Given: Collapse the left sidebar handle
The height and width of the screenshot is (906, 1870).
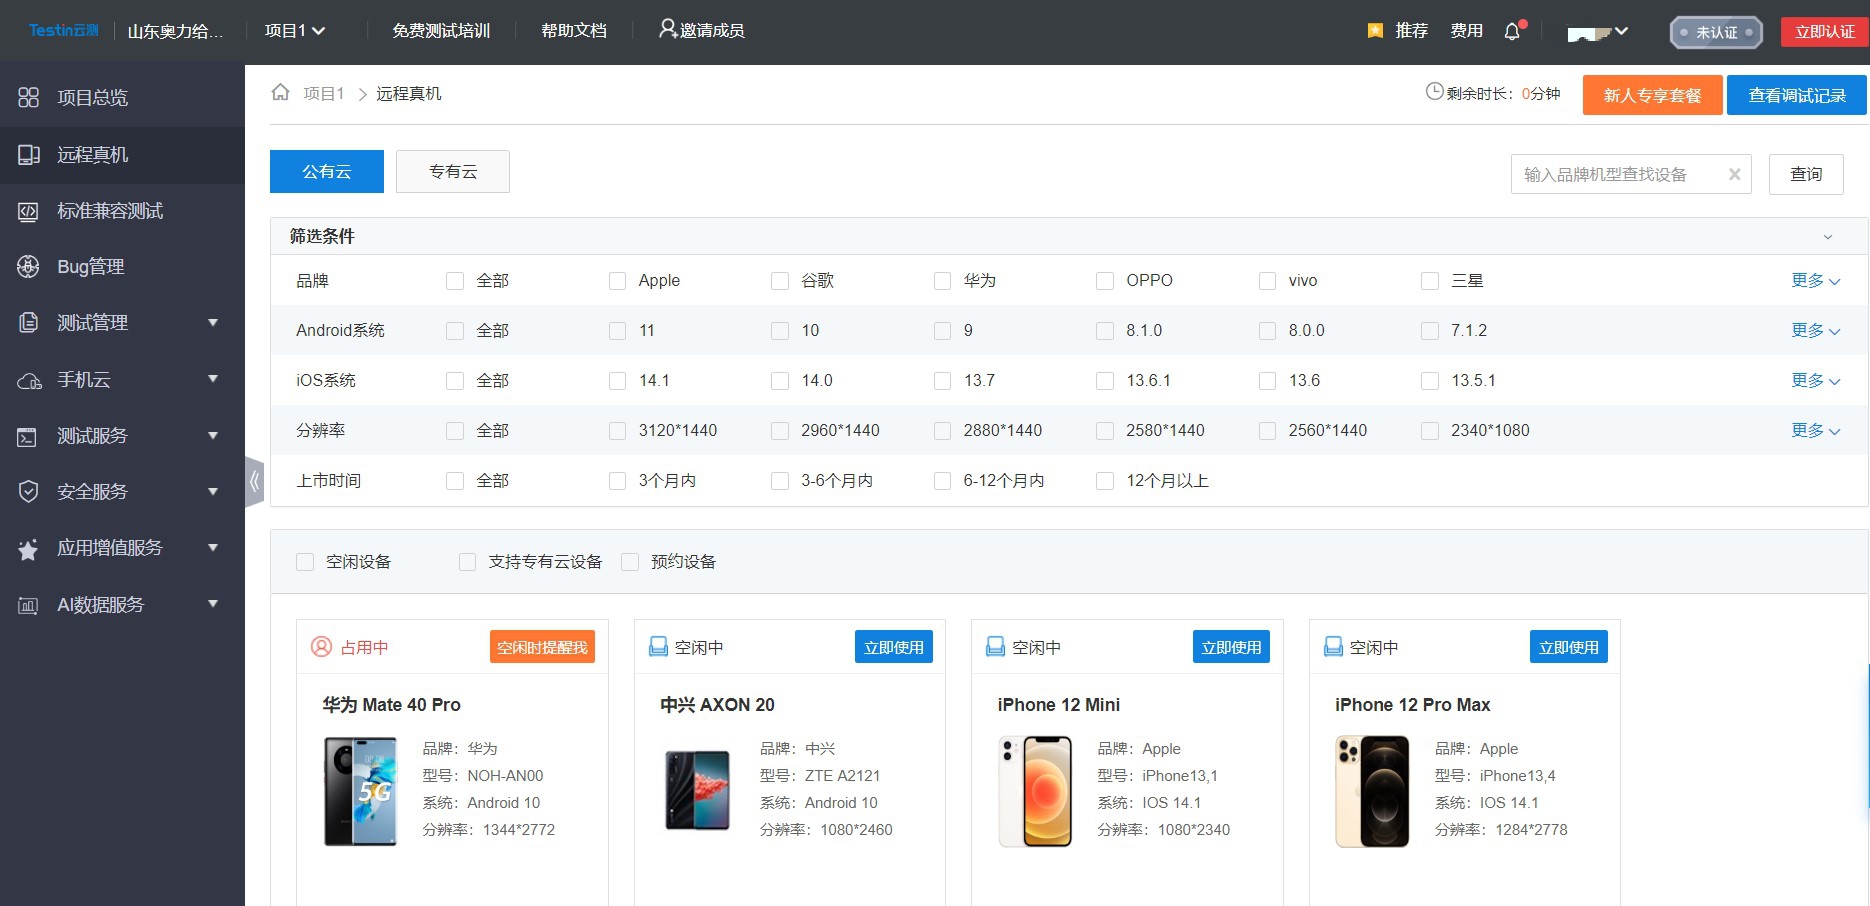Looking at the screenshot, I should pos(254,482).
